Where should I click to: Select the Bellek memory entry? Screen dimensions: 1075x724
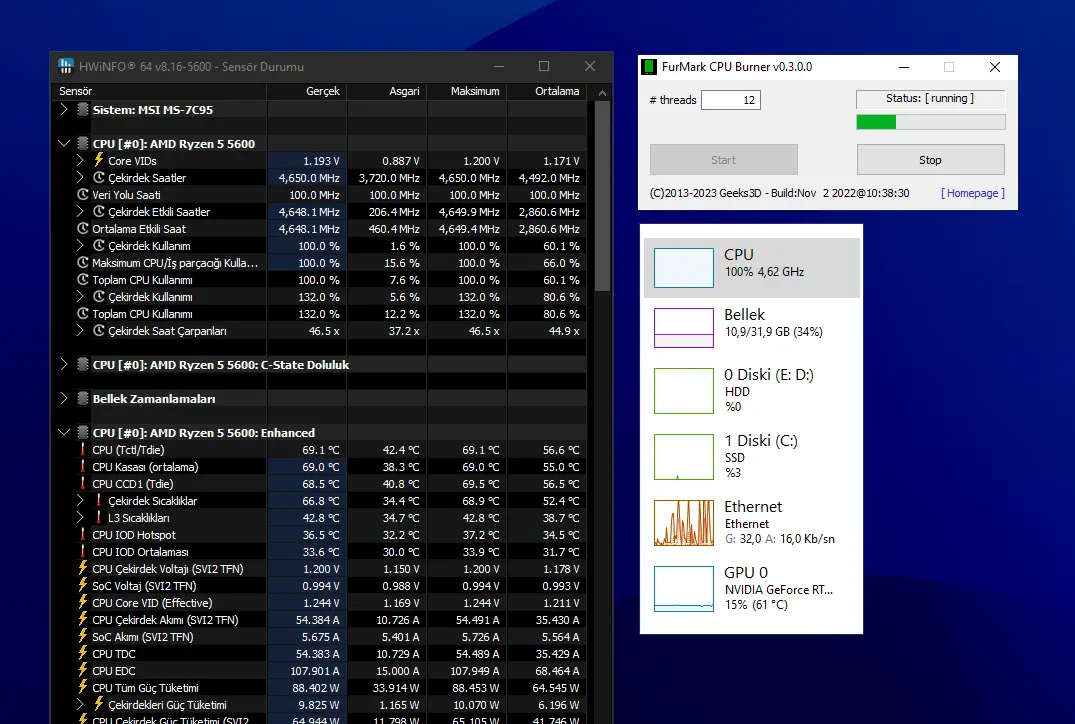click(x=751, y=328)
